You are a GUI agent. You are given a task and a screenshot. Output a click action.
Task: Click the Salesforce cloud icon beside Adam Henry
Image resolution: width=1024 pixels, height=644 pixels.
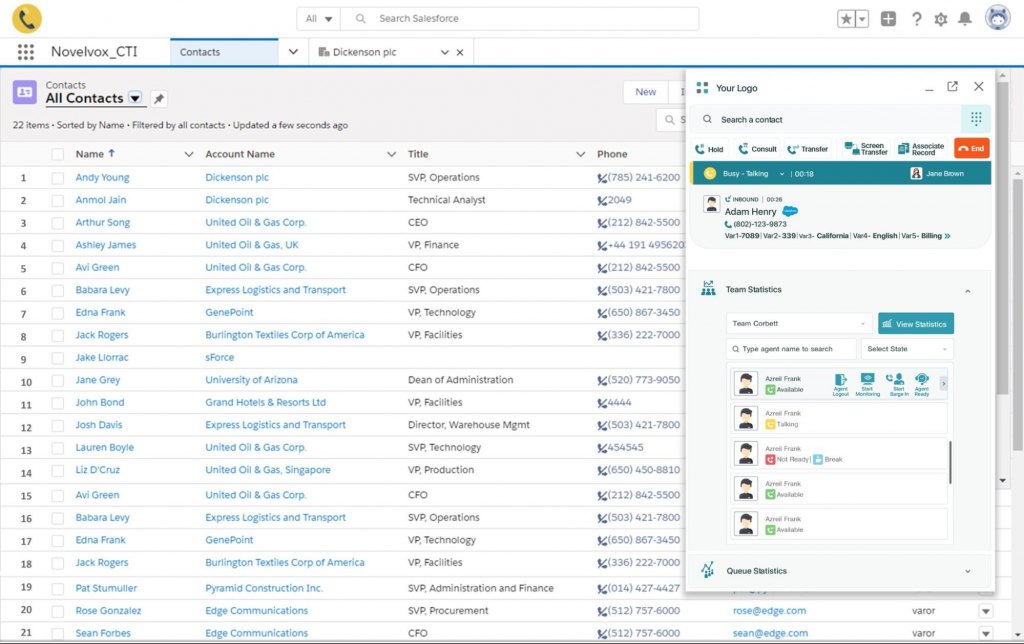click(x=790, y=211)
